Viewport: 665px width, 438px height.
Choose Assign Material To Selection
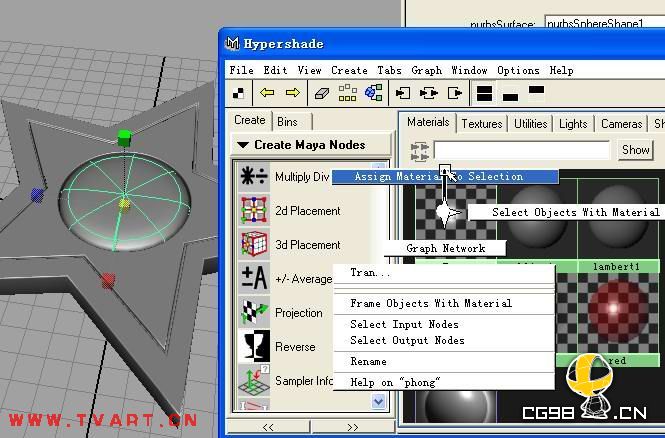(x=445, y=176)
